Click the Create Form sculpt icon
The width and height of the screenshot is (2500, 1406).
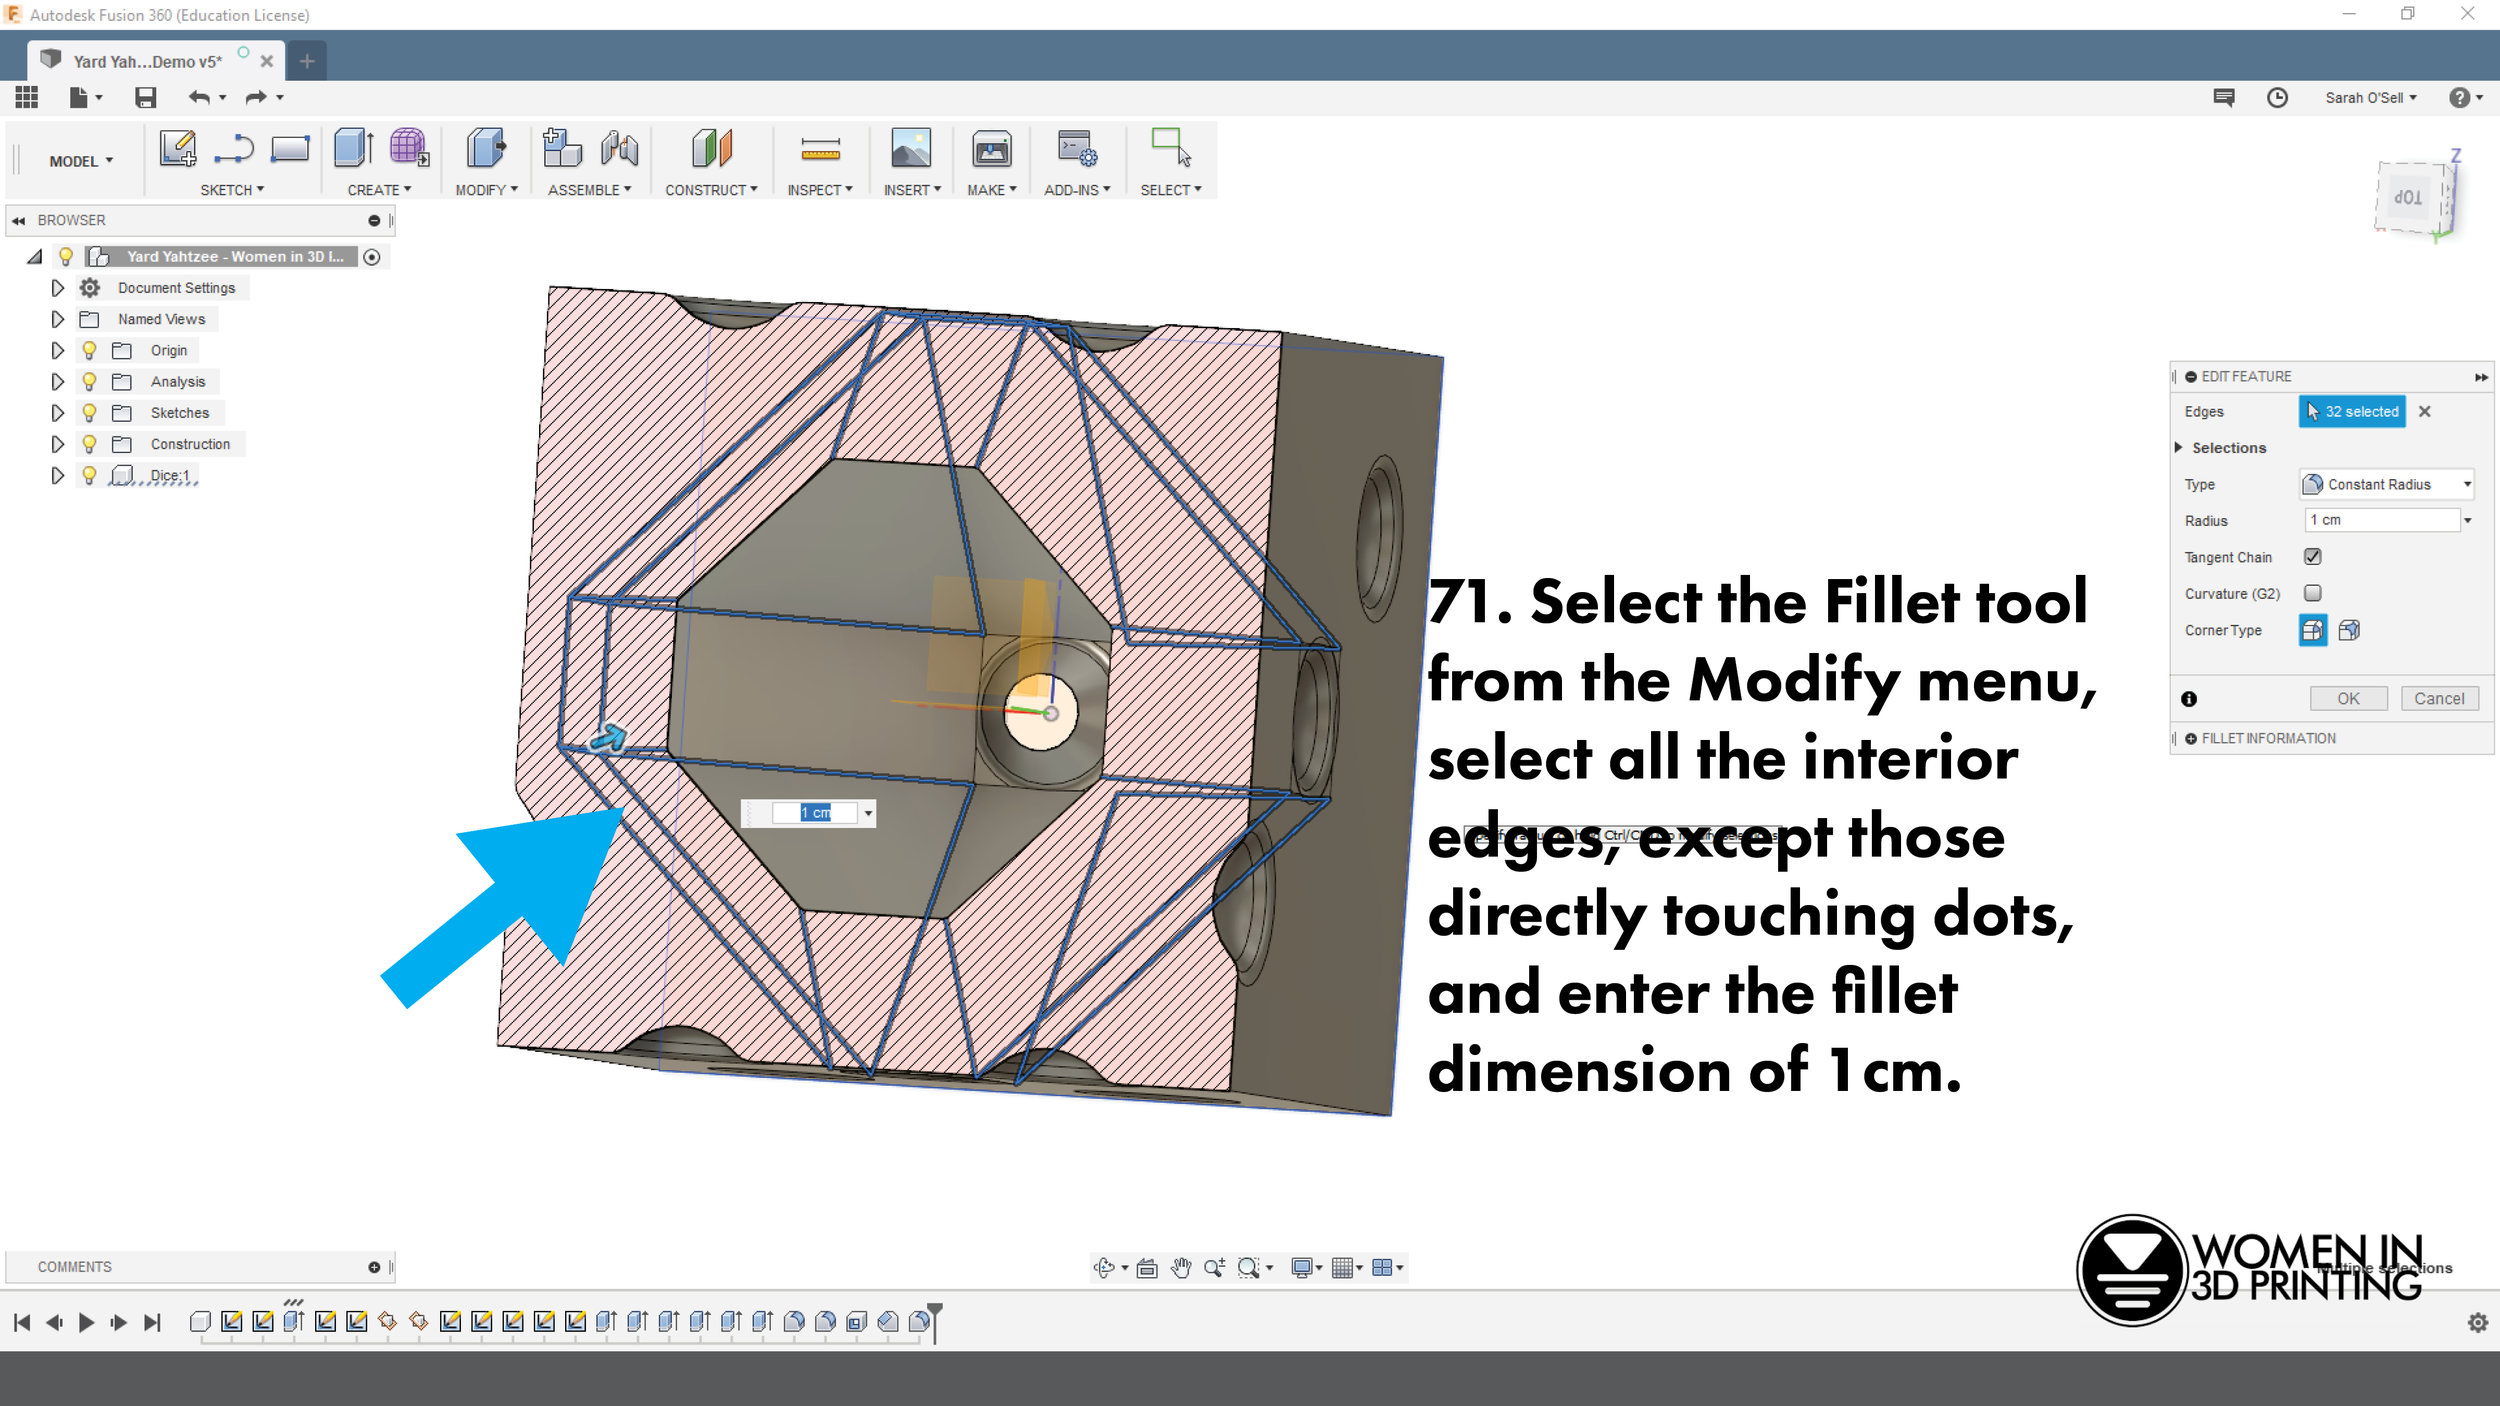[409, 148]
